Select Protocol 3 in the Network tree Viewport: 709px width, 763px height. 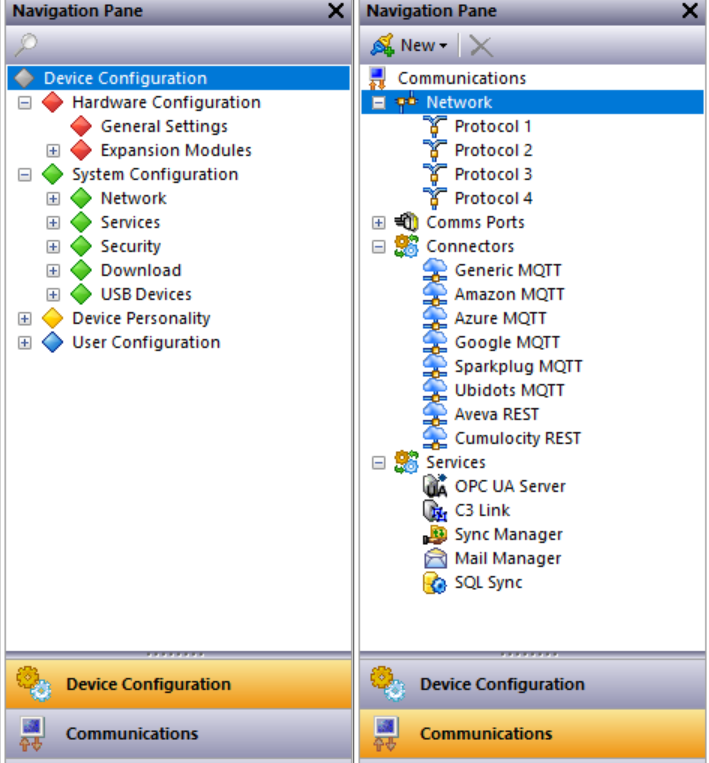[x=493, y=175]
